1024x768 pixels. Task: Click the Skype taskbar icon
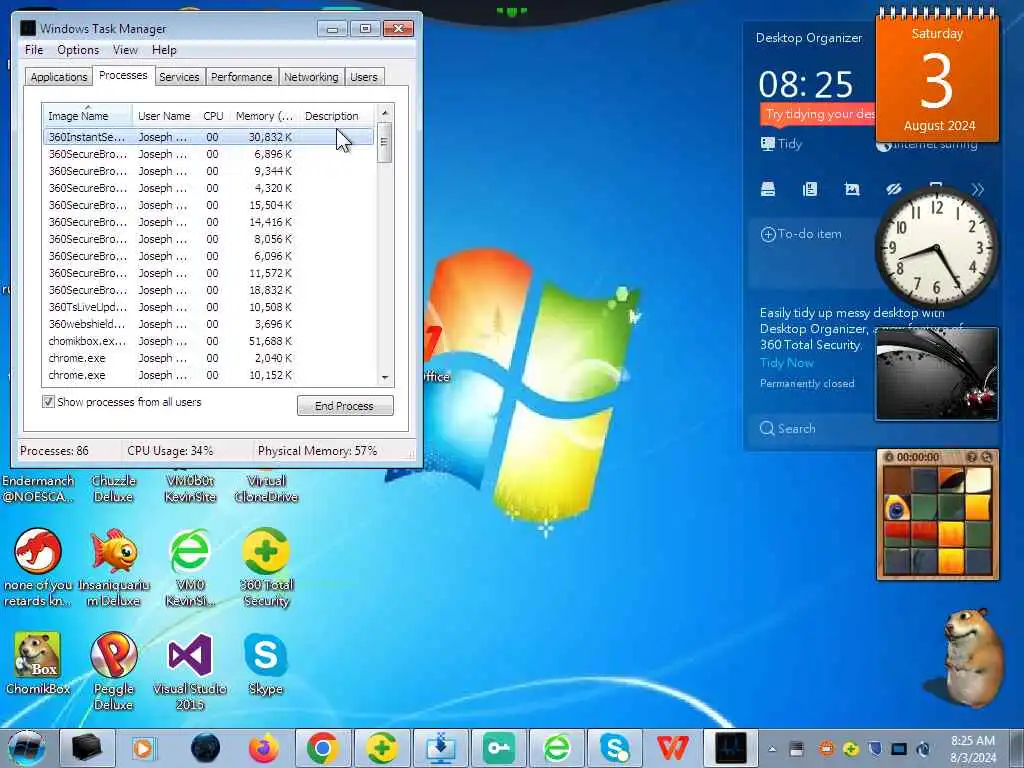615,748
